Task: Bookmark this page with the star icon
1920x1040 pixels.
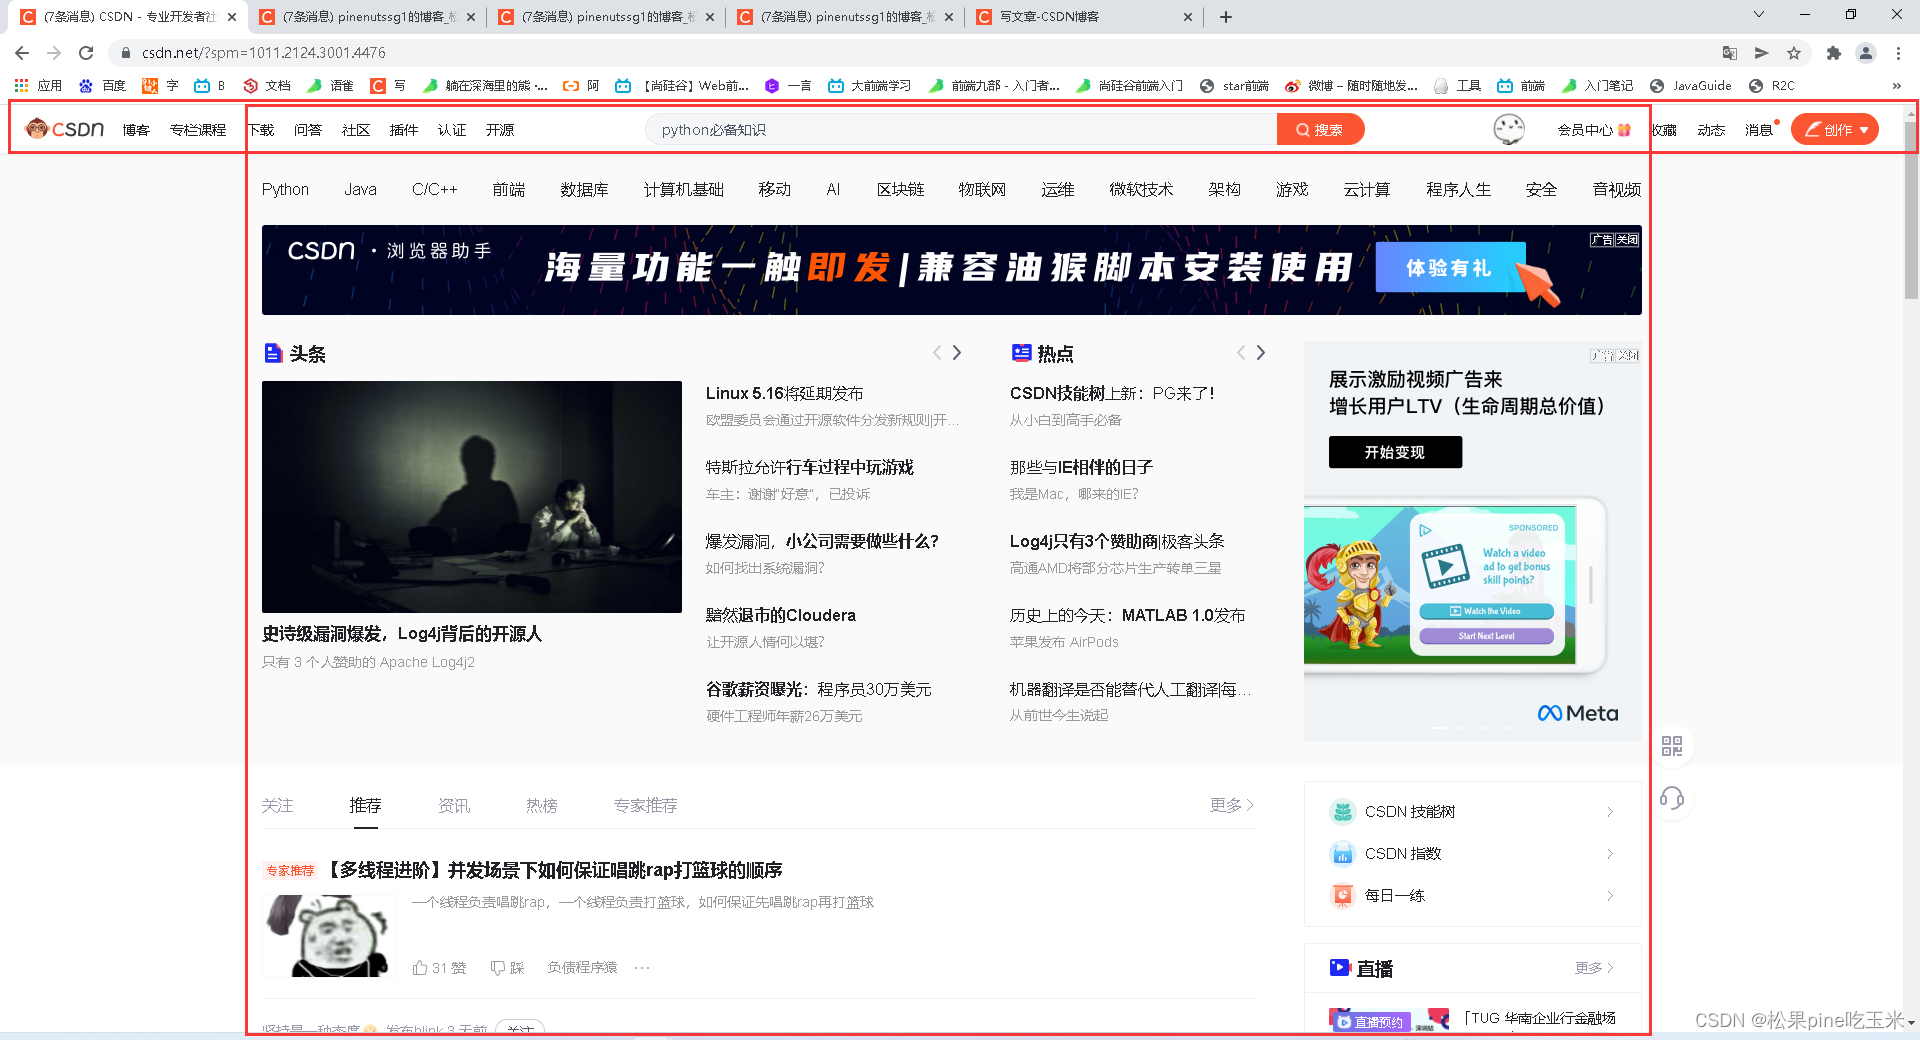Action: pyautogui.click(x=1794, y=53)
